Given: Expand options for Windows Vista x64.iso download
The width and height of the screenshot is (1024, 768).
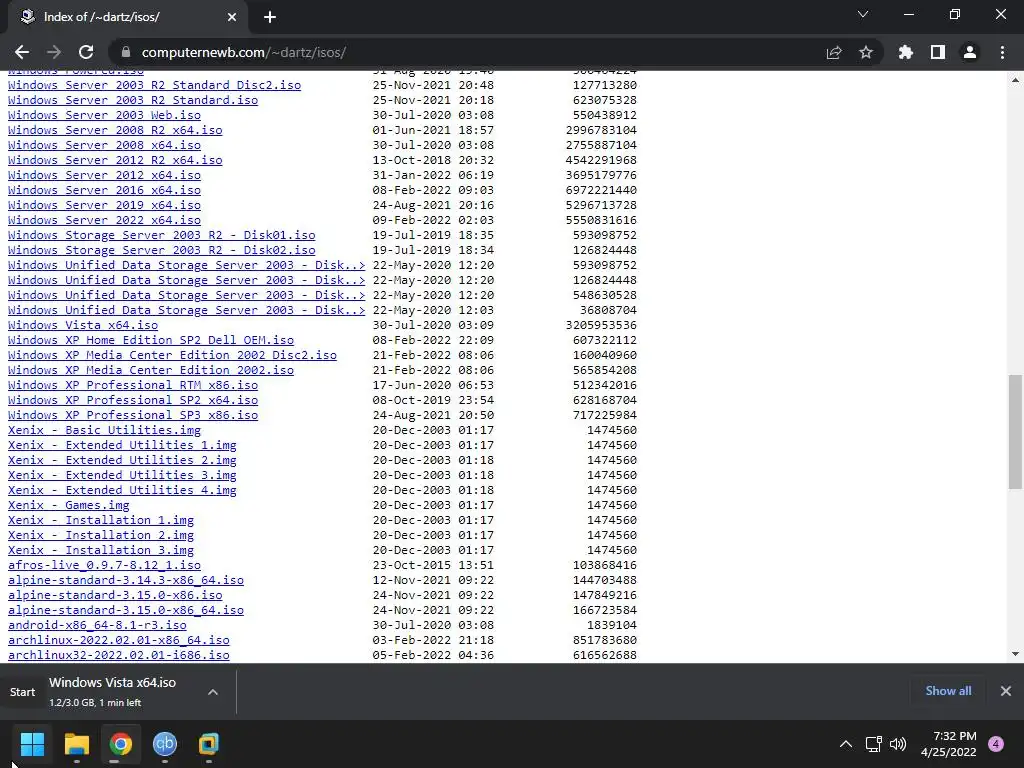Looking at the screenshot, I should (213, 692).
